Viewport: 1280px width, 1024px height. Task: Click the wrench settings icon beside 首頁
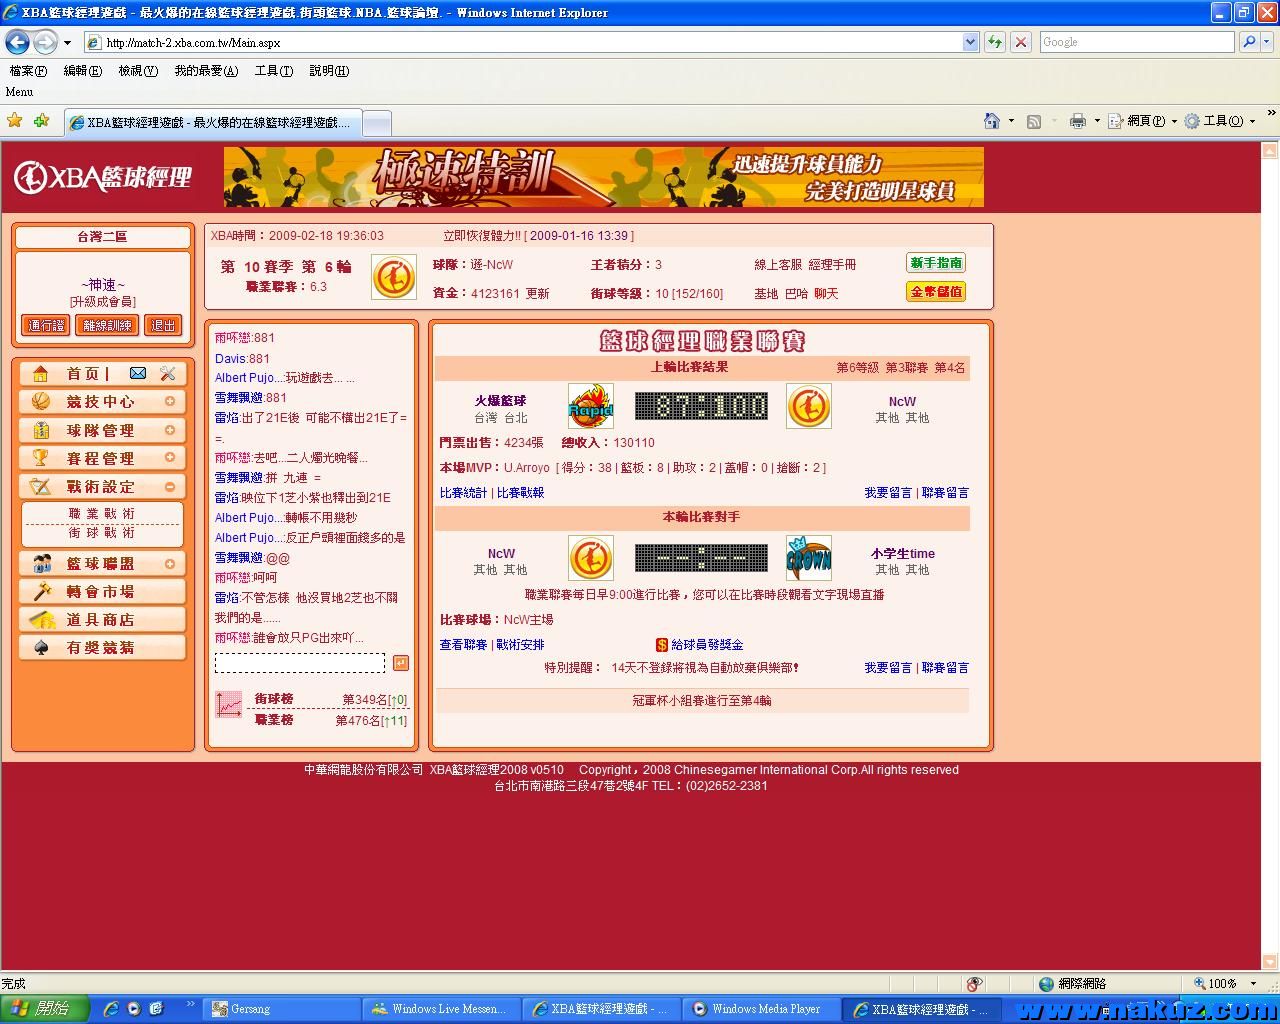(167, 373)
